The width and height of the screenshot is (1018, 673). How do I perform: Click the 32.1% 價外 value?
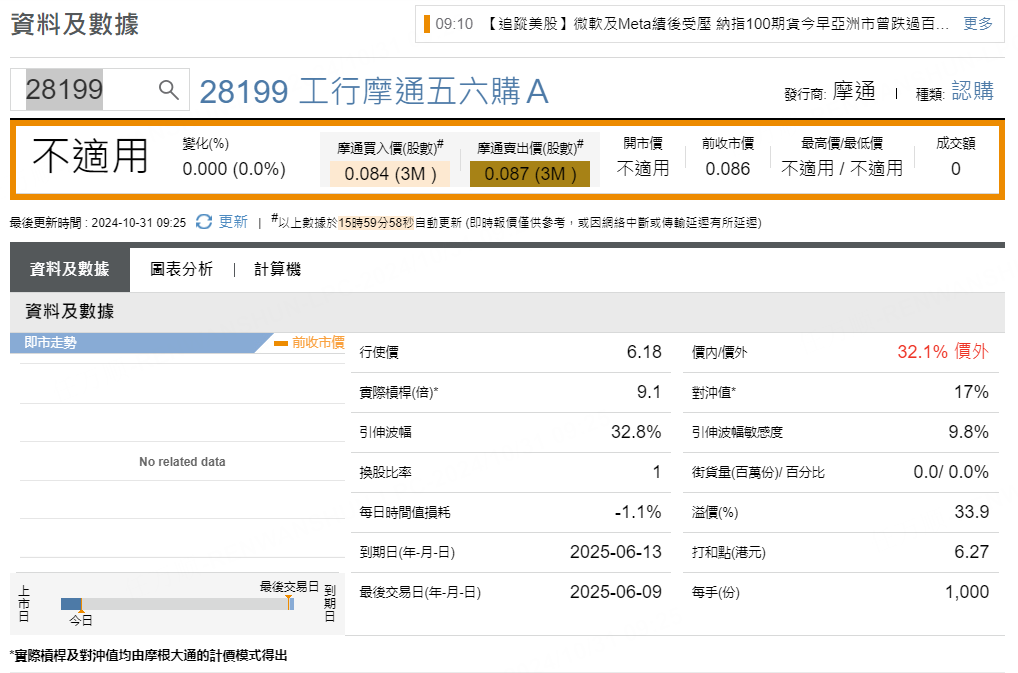point(943,352)
